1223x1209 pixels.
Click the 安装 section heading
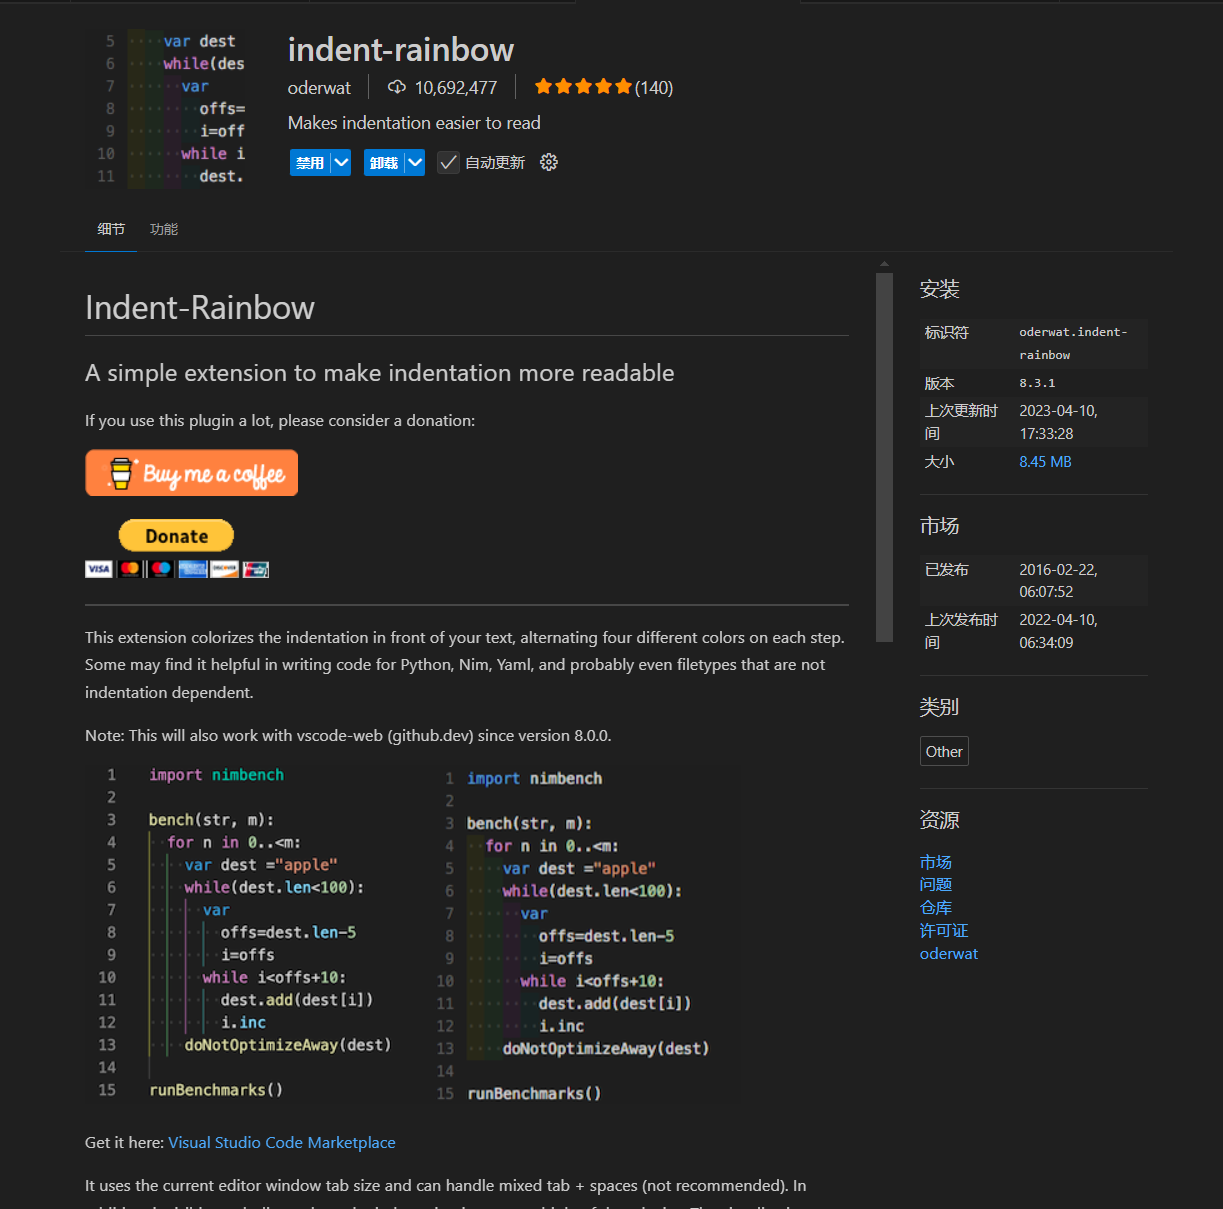pyautogui.click(x=940, y=289)
